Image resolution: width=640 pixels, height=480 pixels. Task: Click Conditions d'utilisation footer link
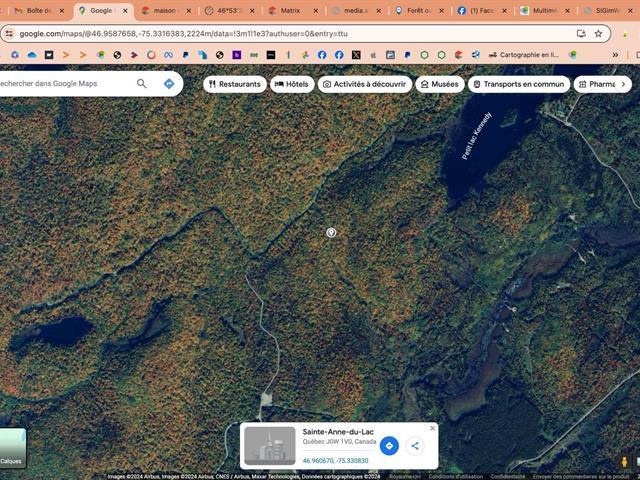point(456,476)
